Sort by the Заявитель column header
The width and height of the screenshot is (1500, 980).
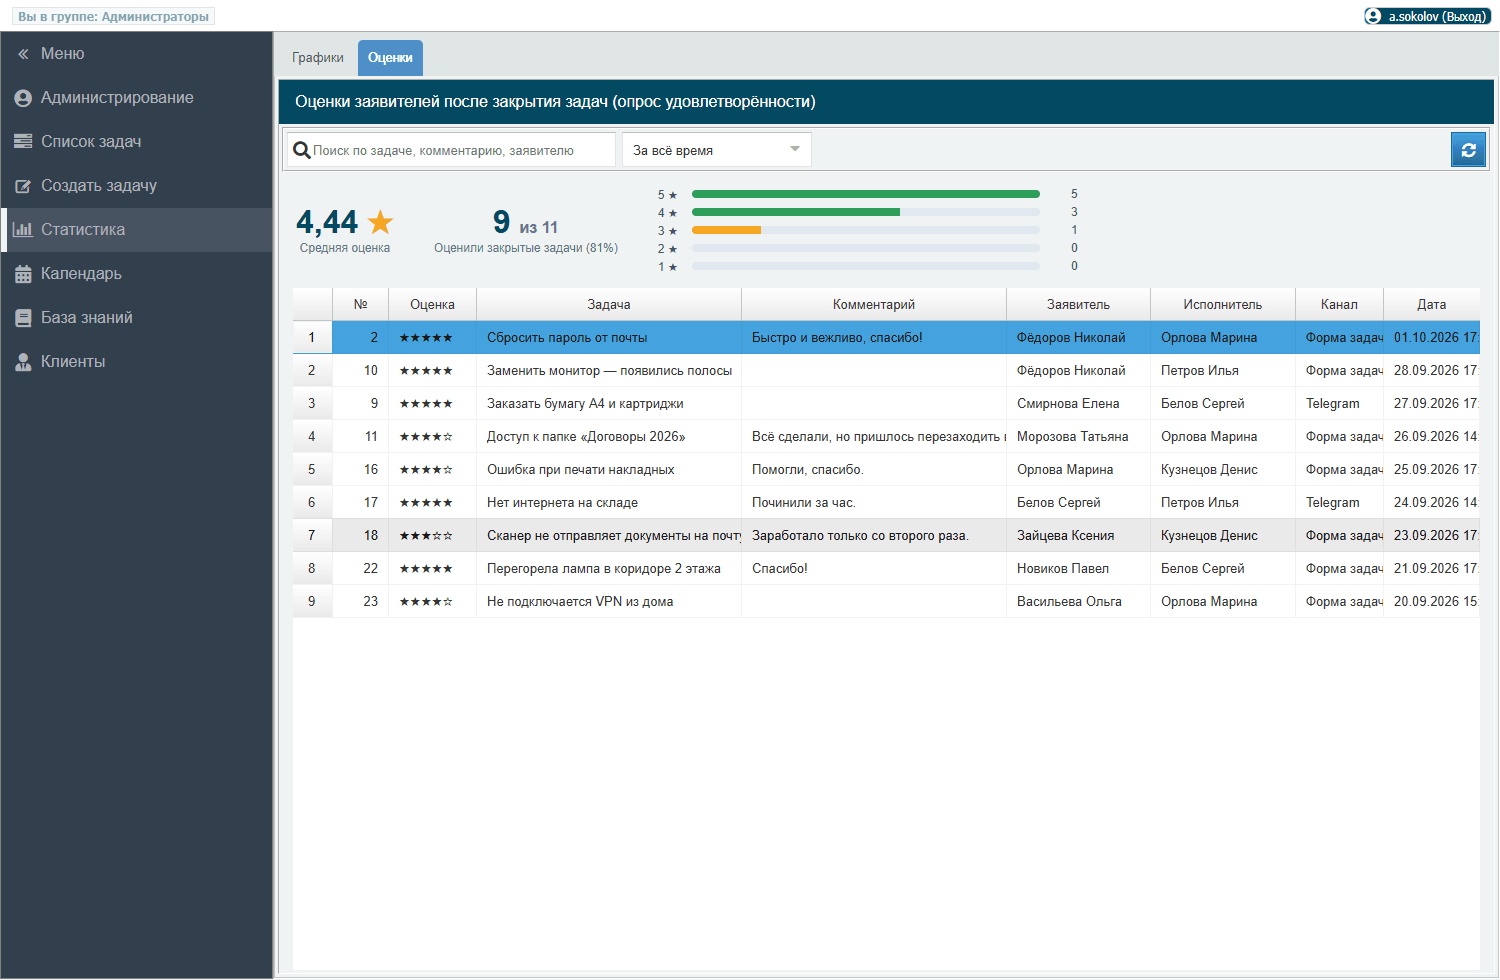pos(1078,305)
